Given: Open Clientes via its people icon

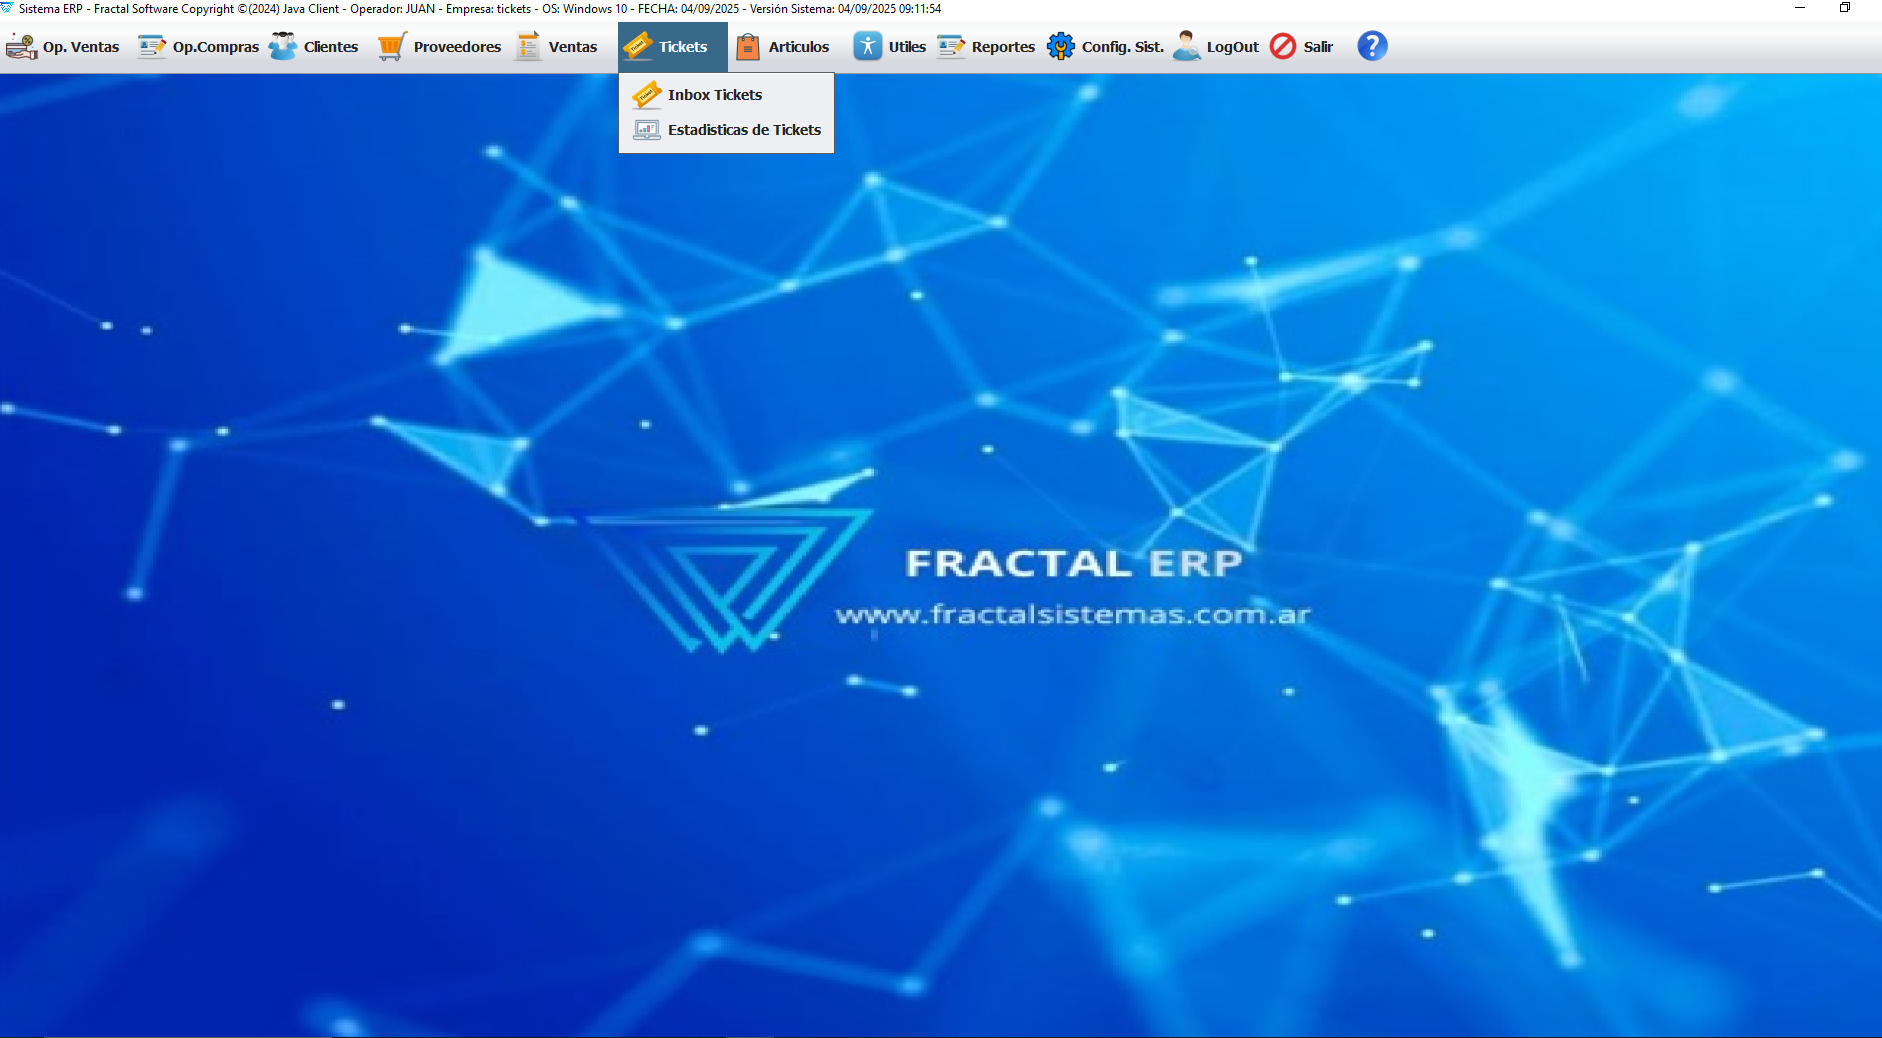Looking at the screenshot, I should coord(283,46).
